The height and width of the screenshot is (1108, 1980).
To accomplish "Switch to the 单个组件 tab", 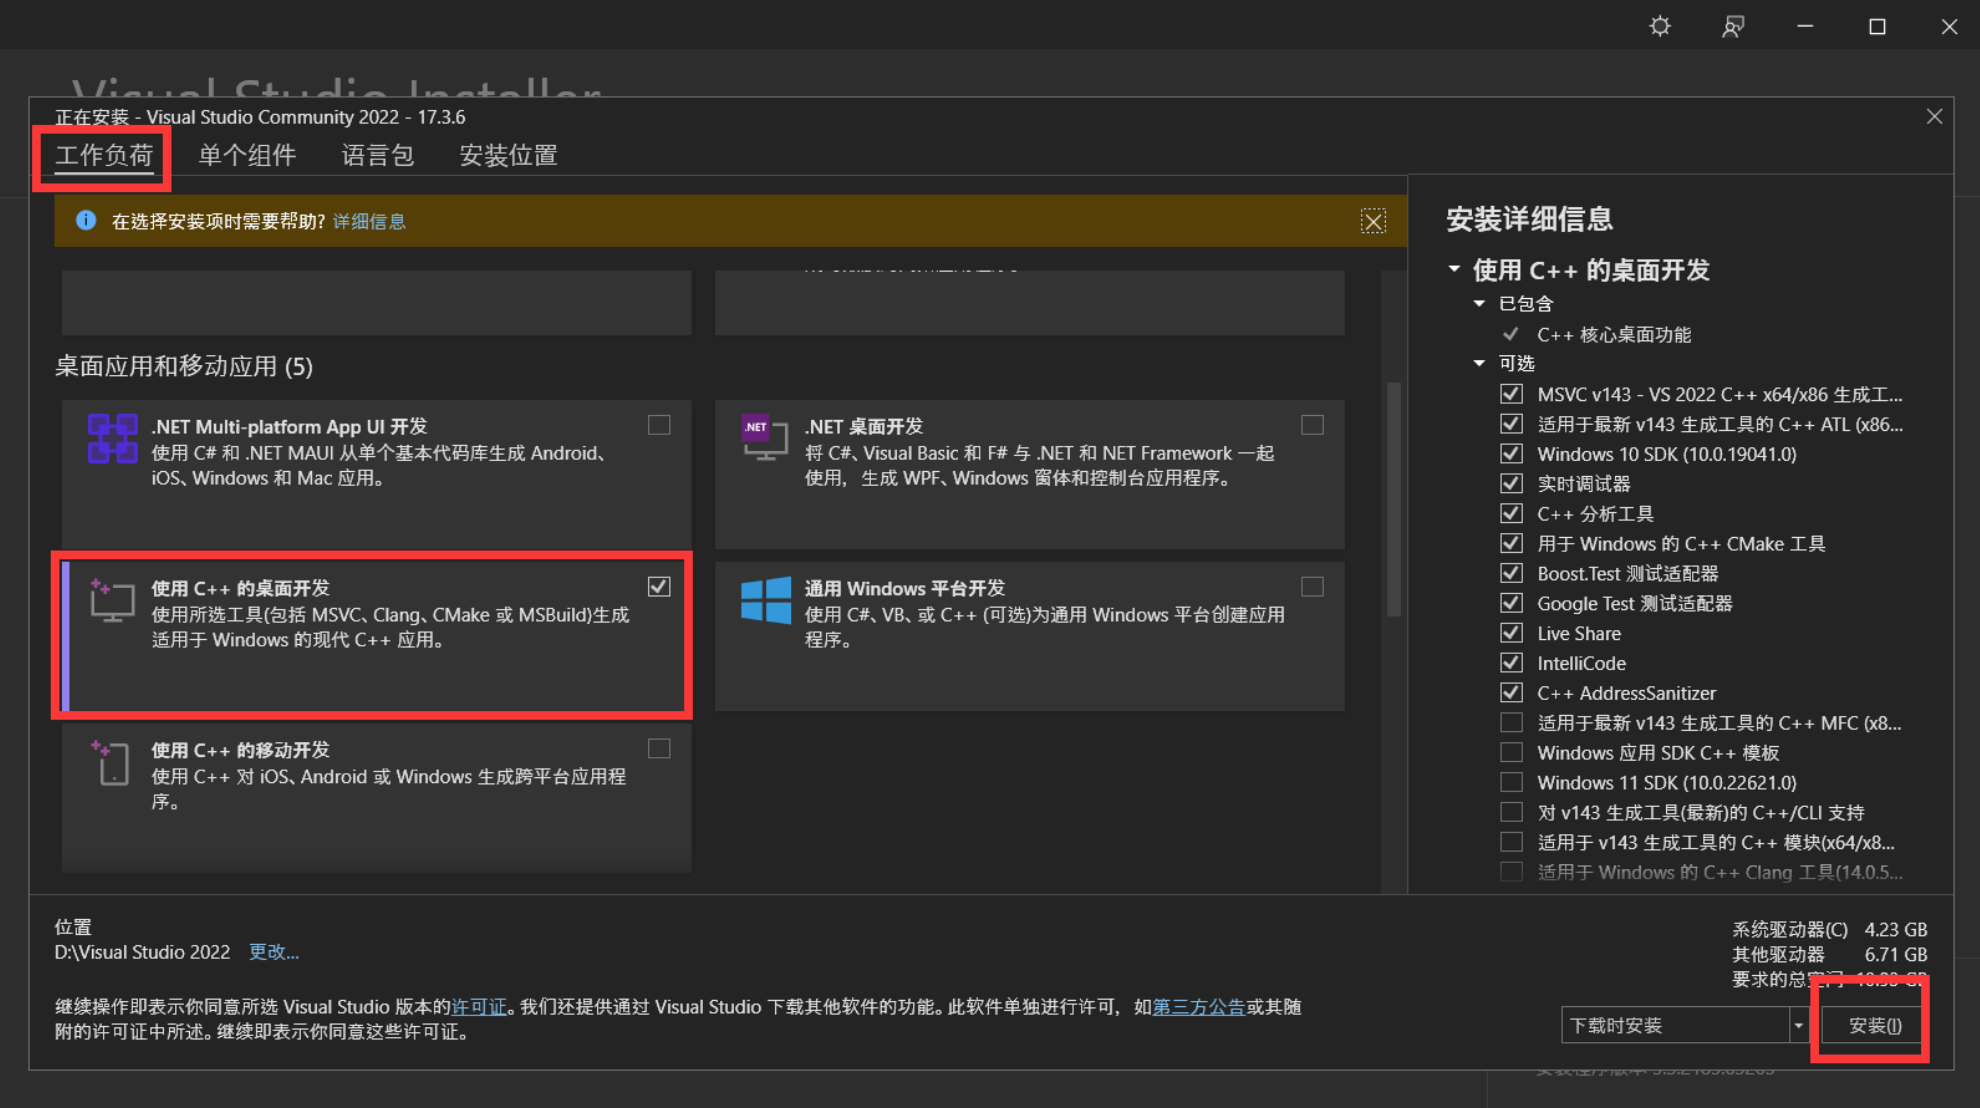I will 247,155.
